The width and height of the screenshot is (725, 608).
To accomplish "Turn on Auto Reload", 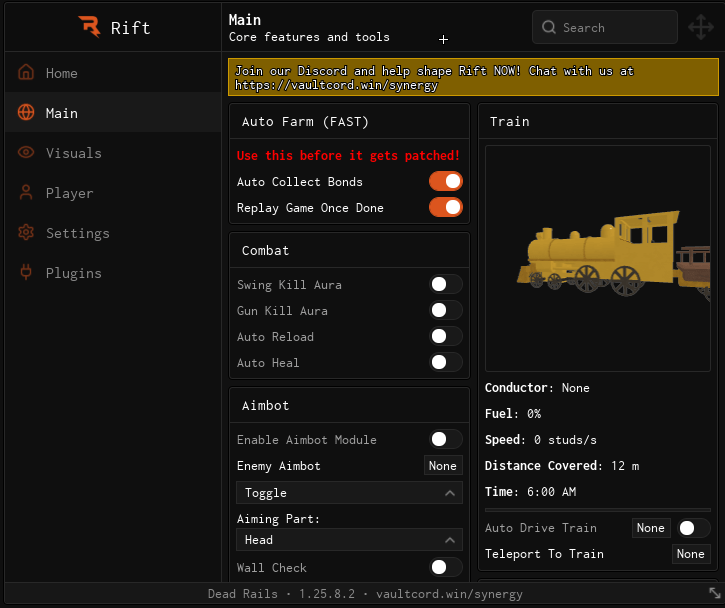I will point(446,336).
